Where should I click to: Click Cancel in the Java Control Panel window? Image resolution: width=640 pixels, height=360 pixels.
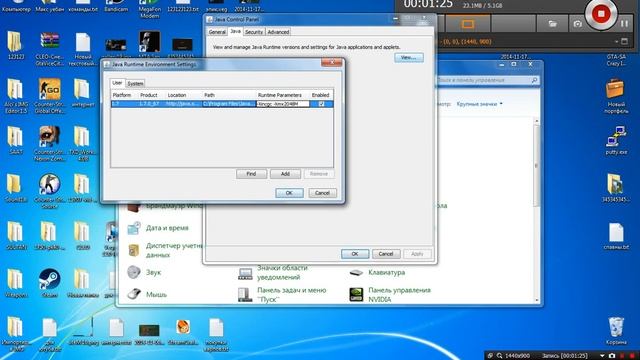386,254
